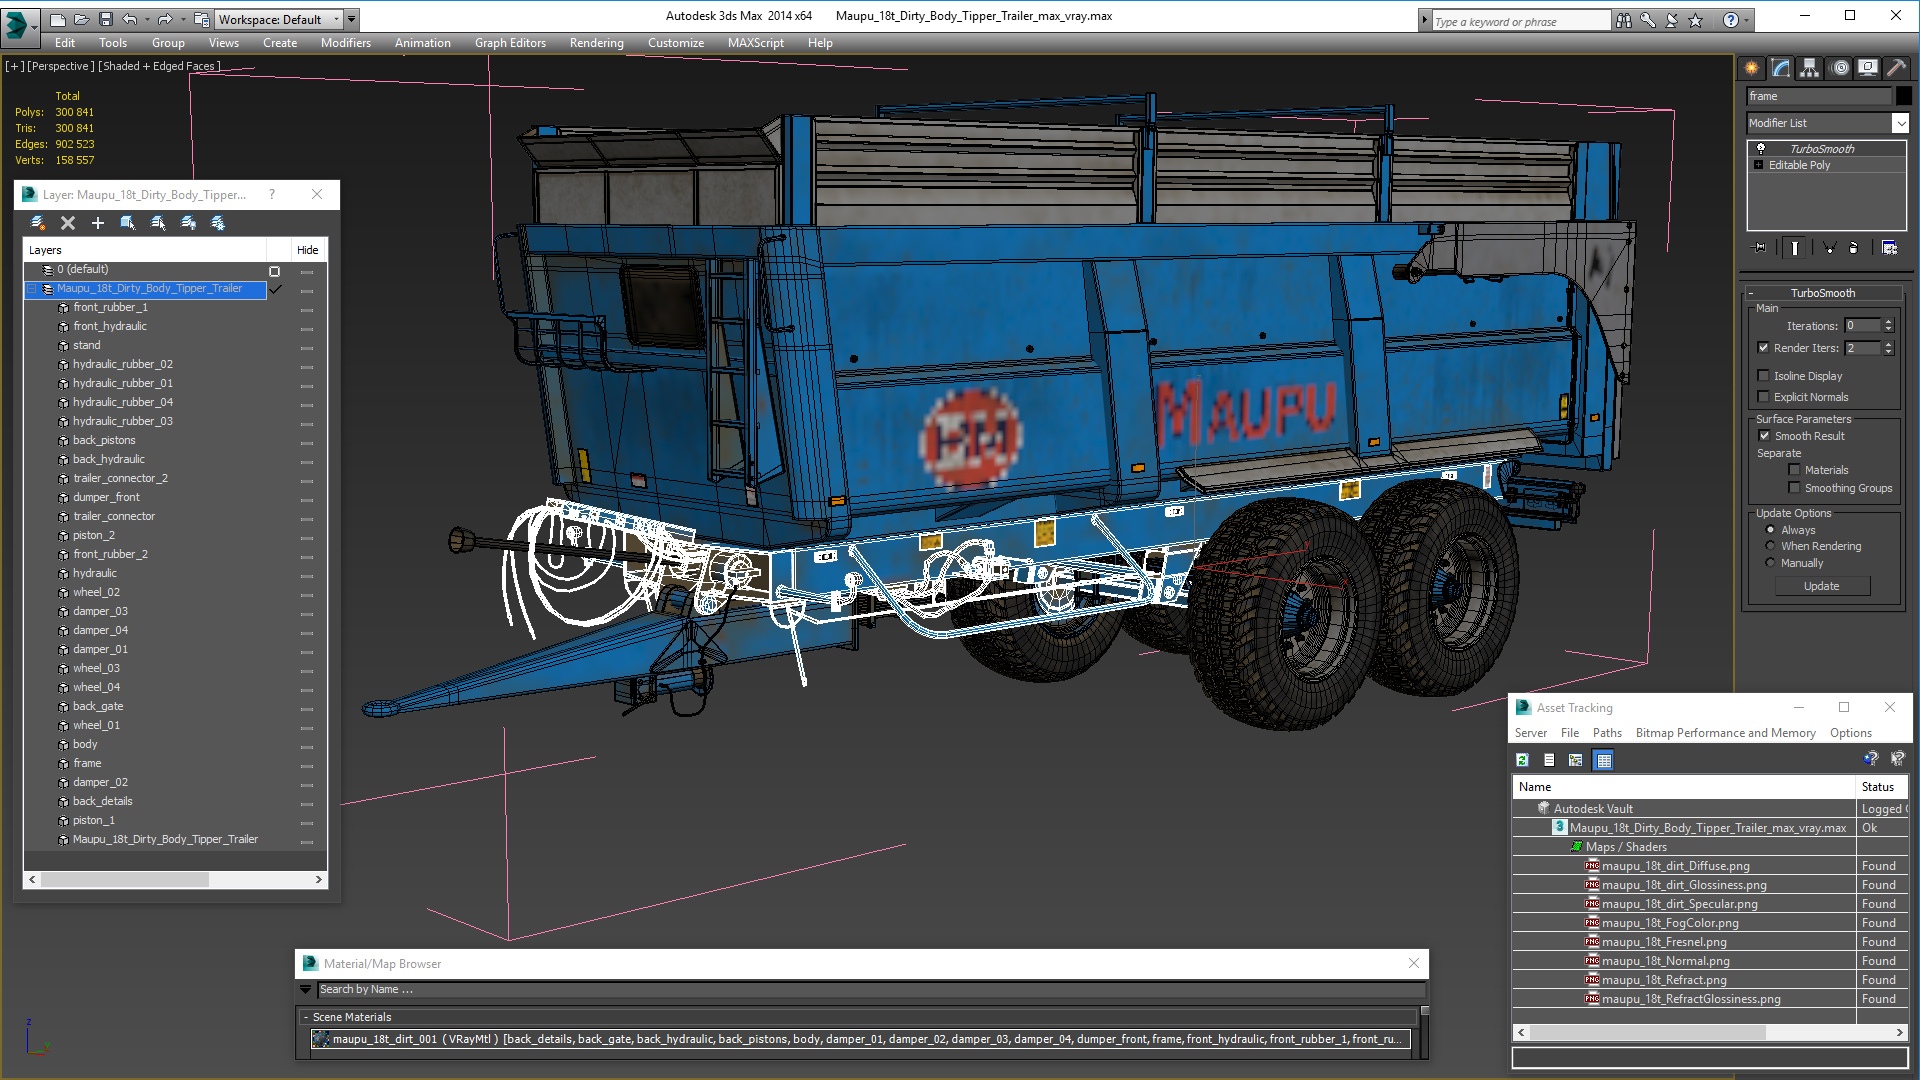Toggle the Render Iters checkbox
This screenshot has width=1920, height=1080.
1763,348
